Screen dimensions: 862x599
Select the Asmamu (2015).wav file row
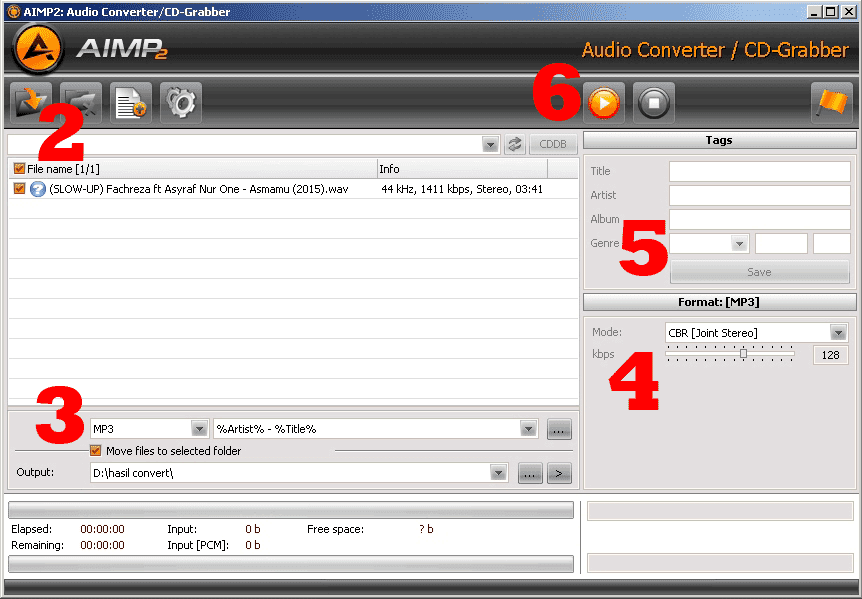[x=293, y=189]
